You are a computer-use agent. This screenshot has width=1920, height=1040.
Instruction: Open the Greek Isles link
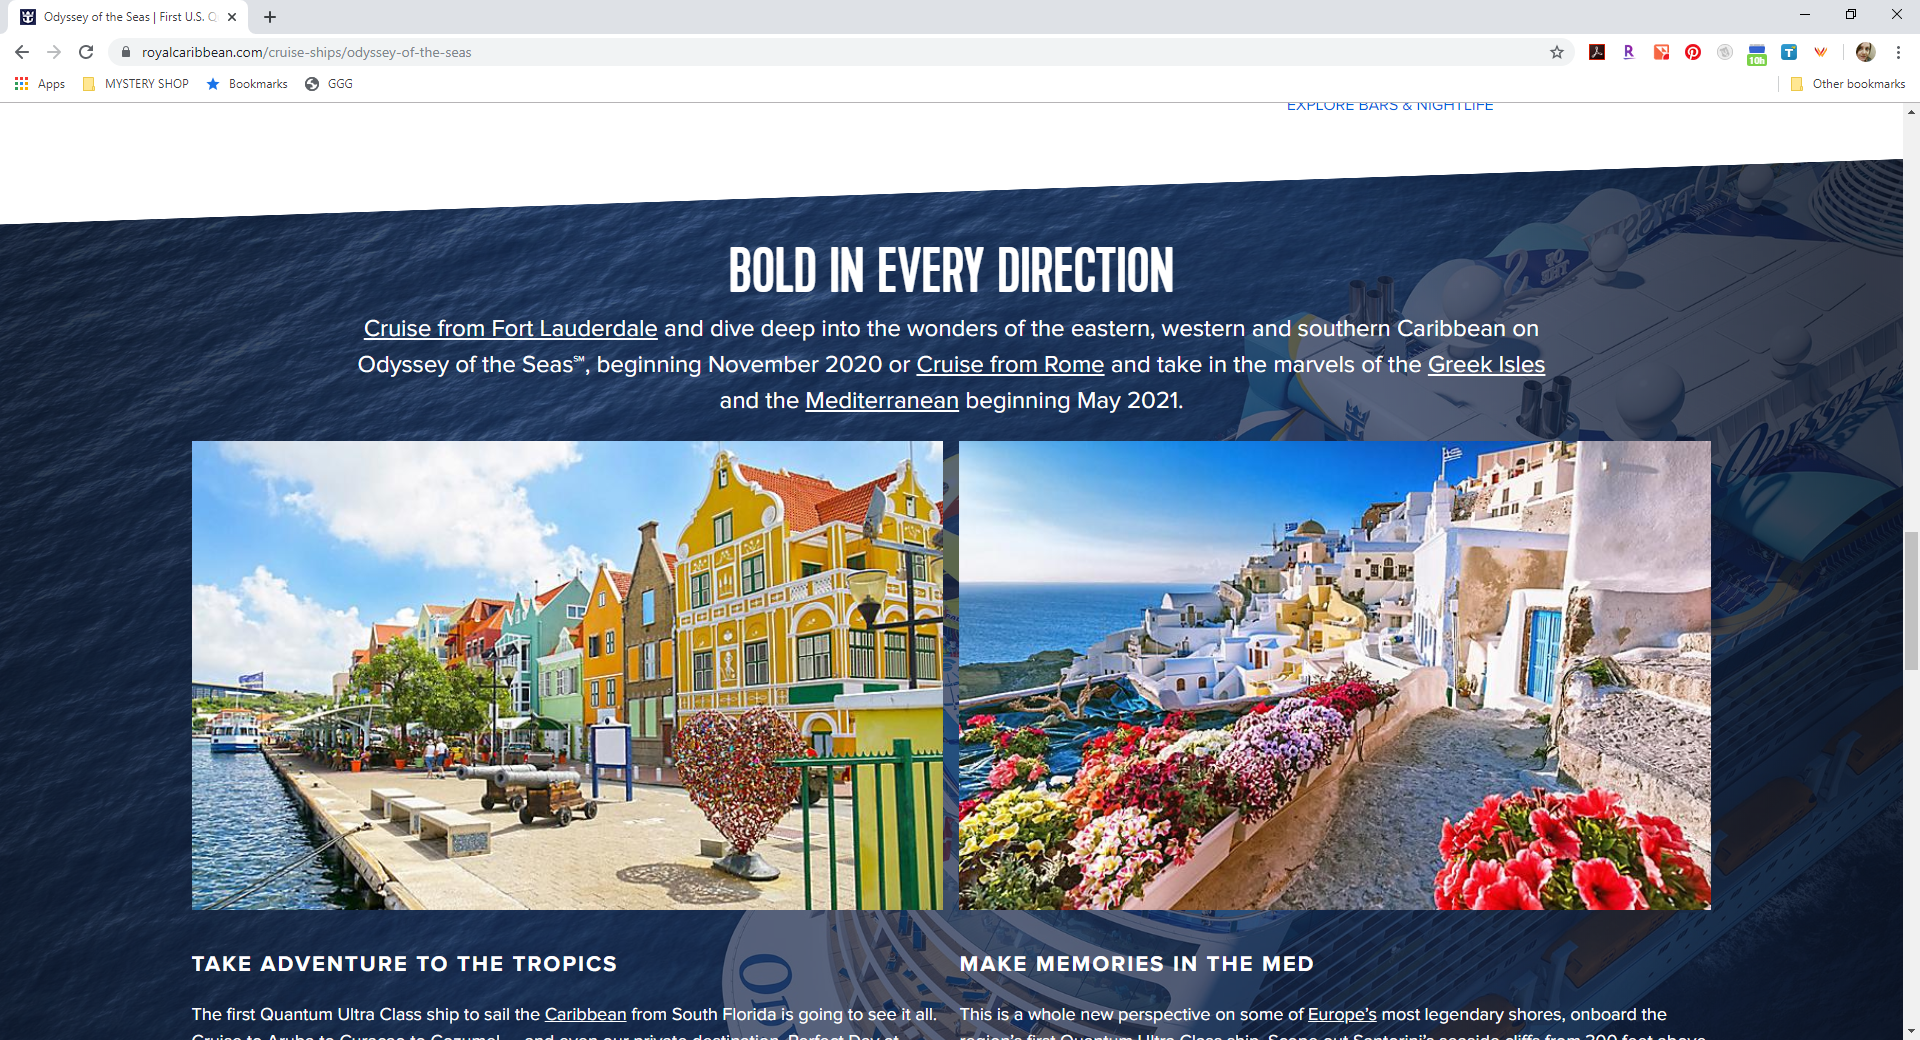(x=1486, y=365)
